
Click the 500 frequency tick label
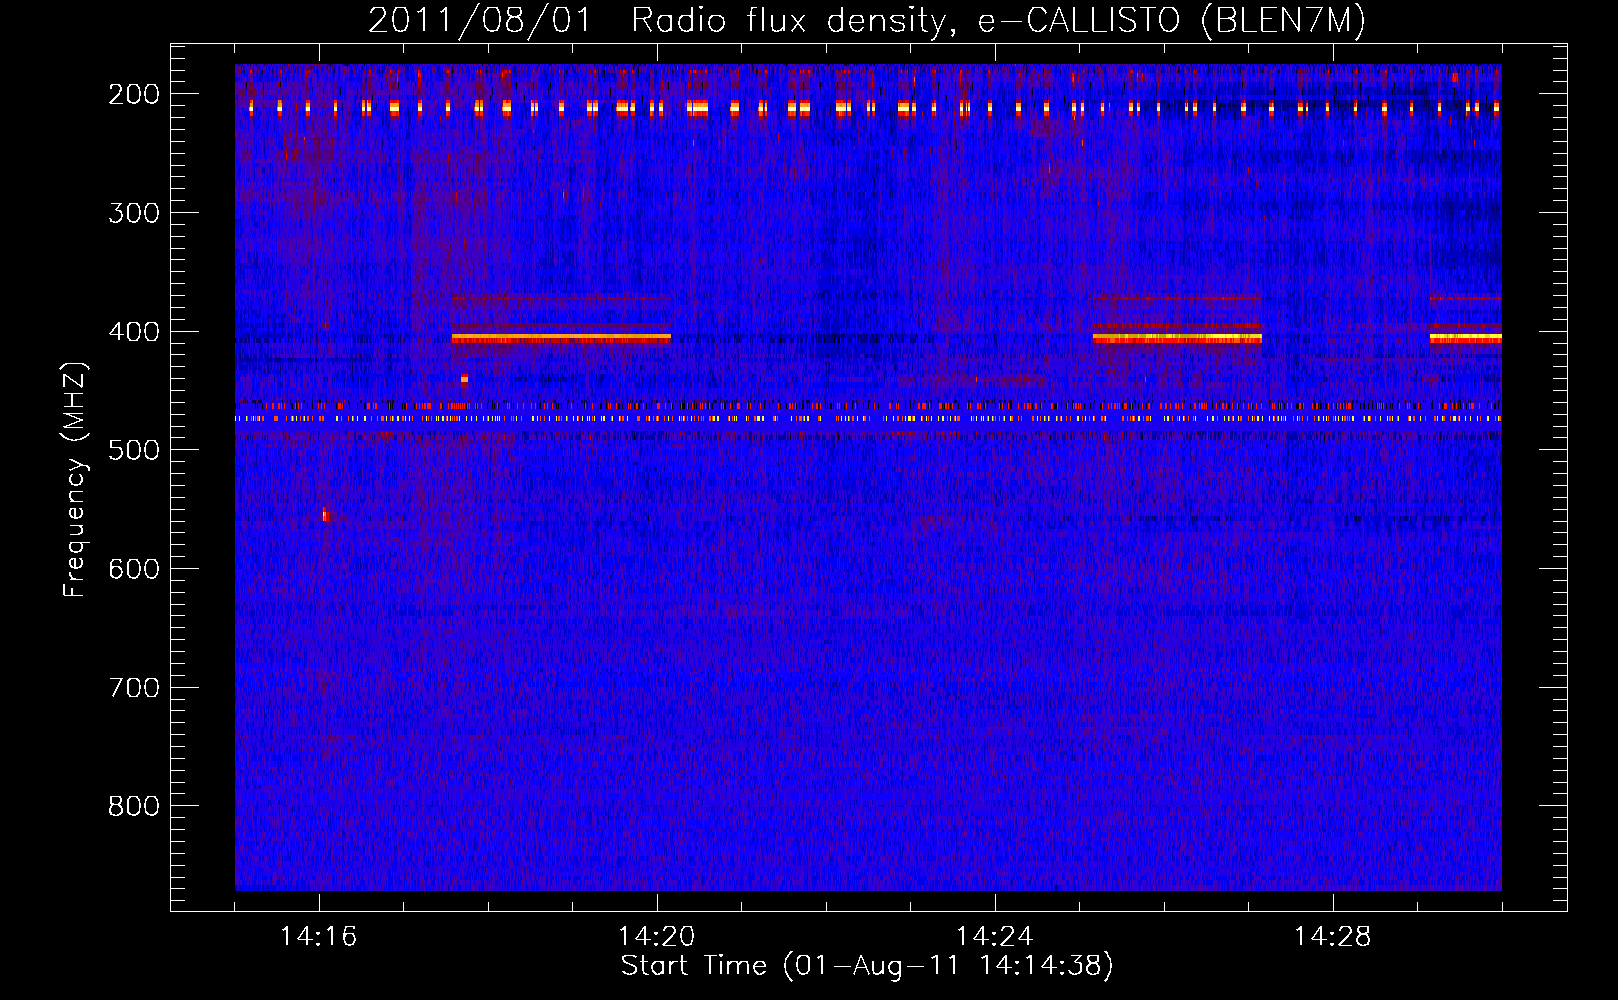(134, 450)
